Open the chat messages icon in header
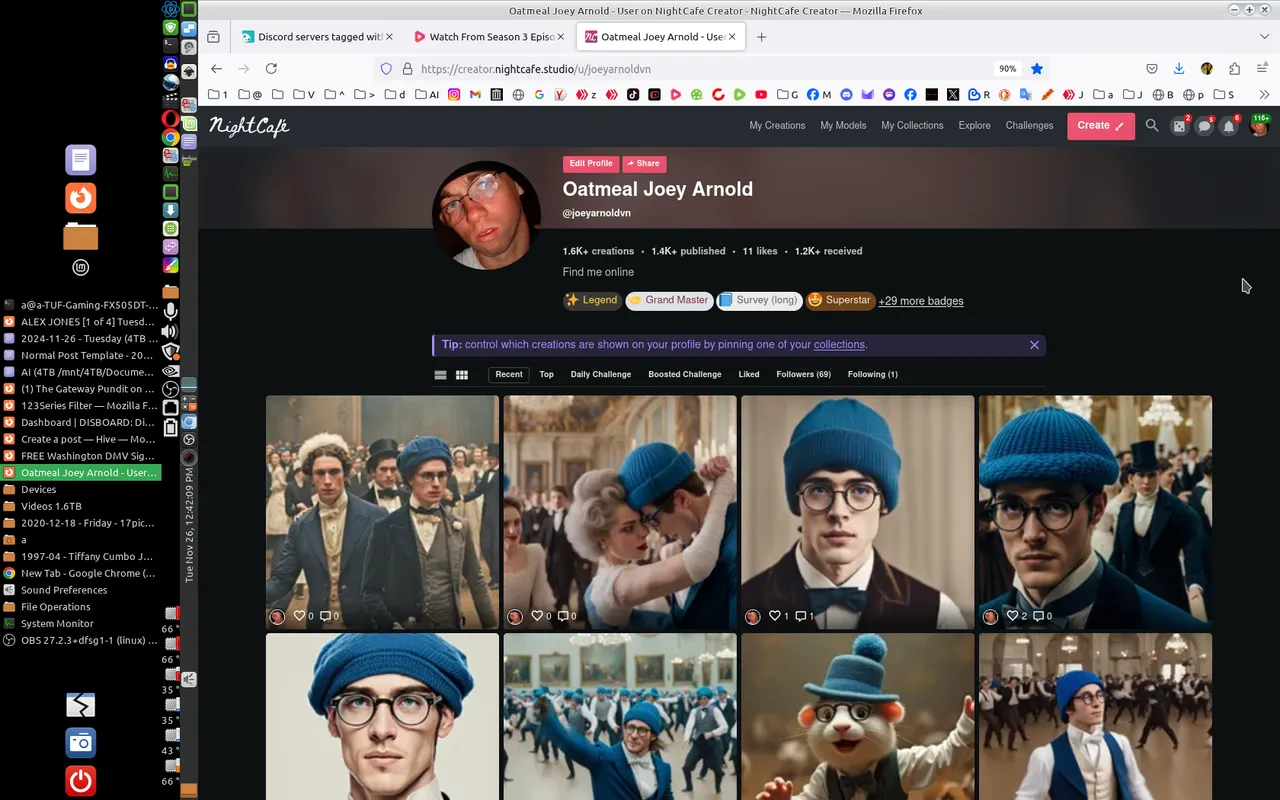1280x800 pixels. click(x=1205, y=126)
